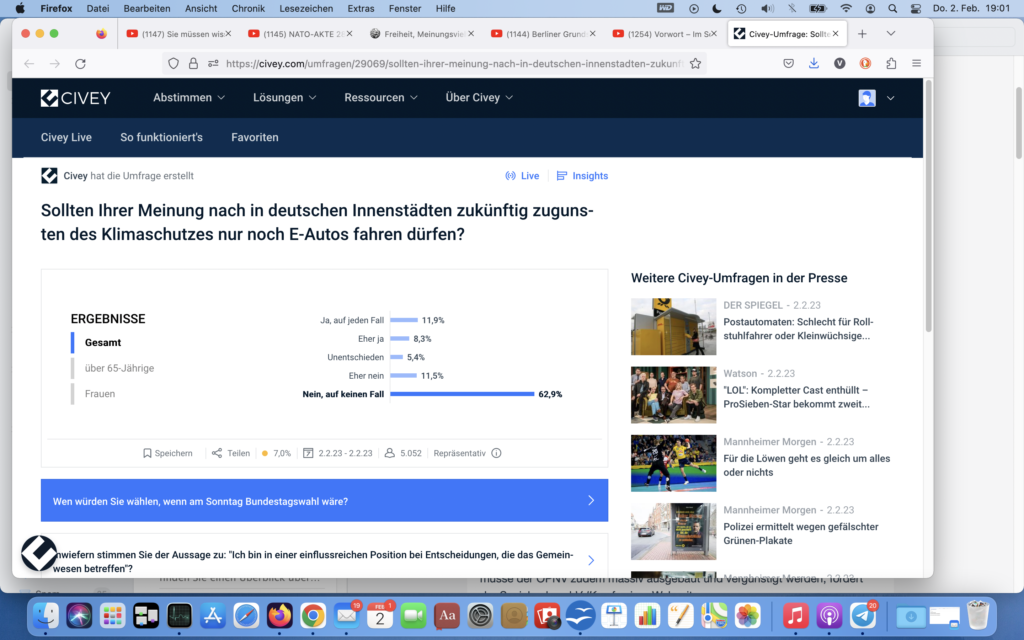Click the Teilen share icon
1024x640 pixels.
click(217, 453)
